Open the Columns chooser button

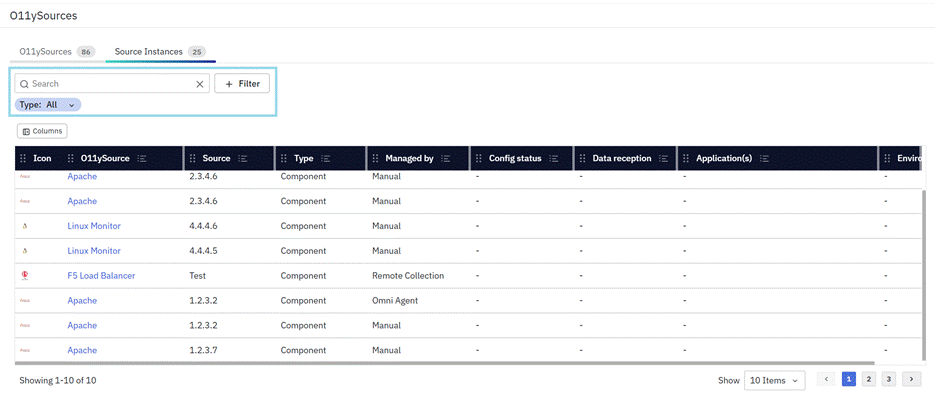(42, 131)
